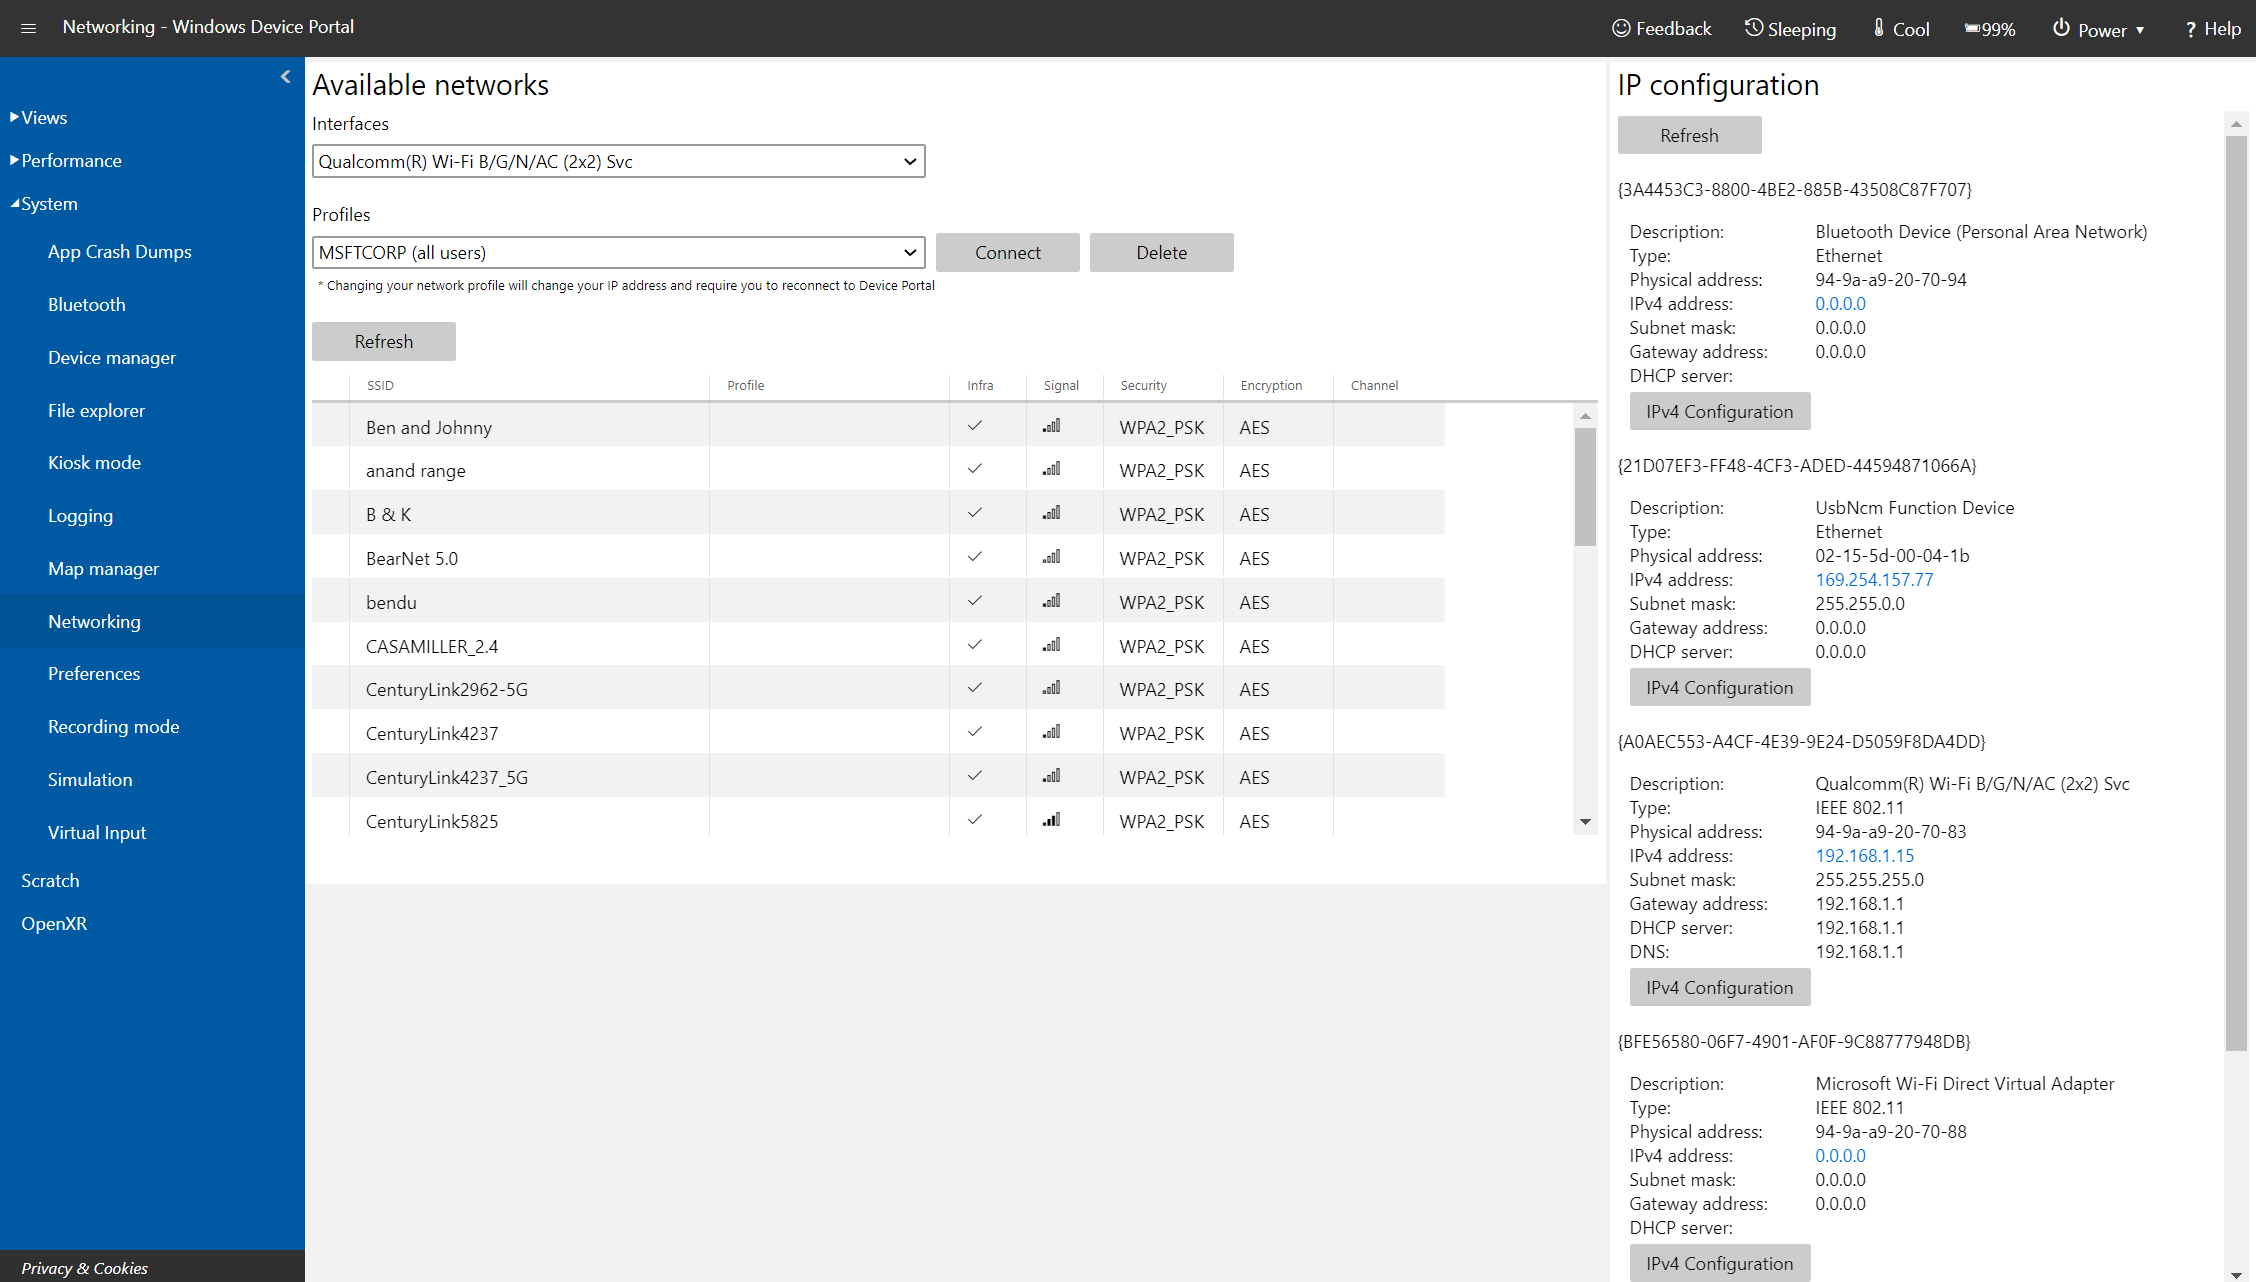This screenshot has width=2256, height=1282.
Task: Toggle infrastructure checkmark for bendu network
Action: 975,601
